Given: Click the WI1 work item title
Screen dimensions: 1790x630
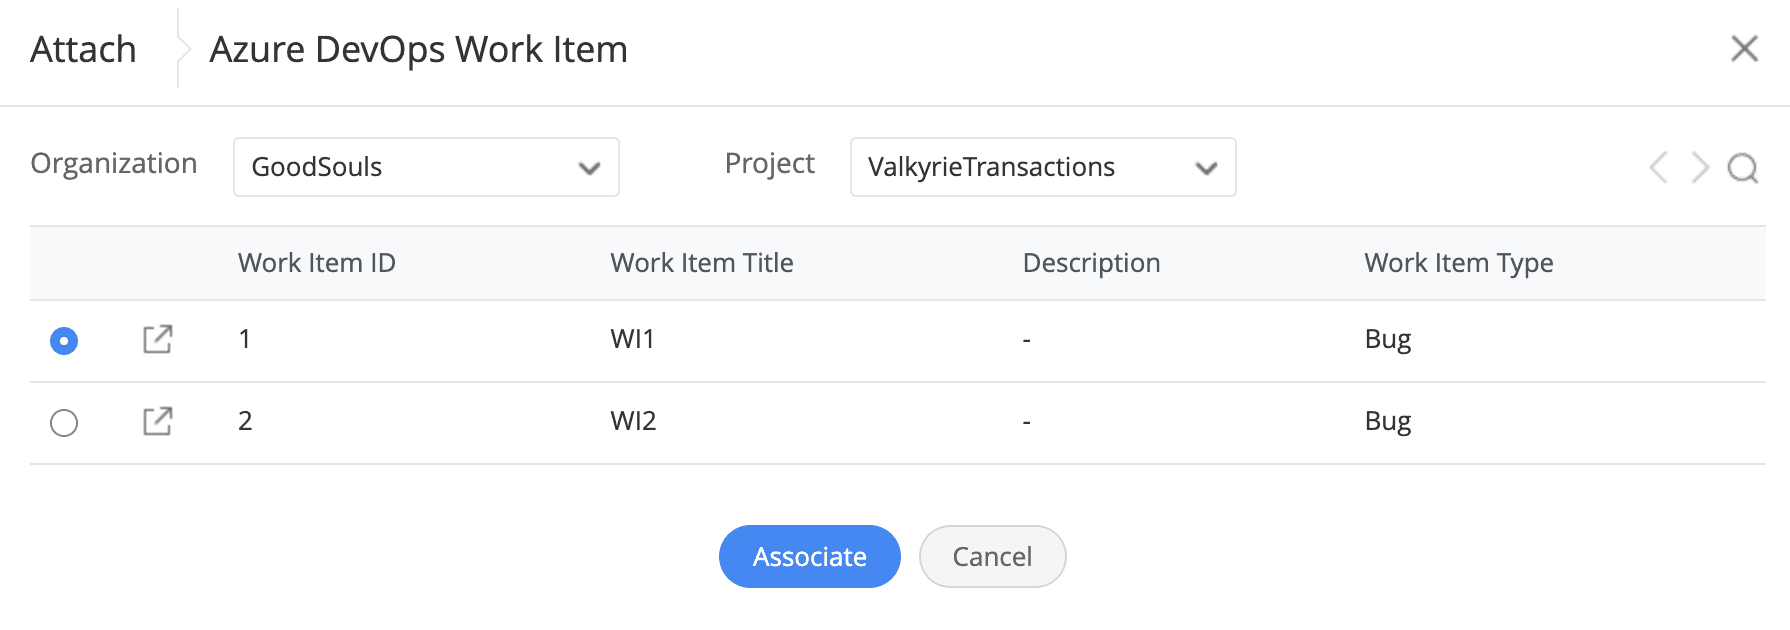Looking at the screenshot, I should [x=632, y=340].
